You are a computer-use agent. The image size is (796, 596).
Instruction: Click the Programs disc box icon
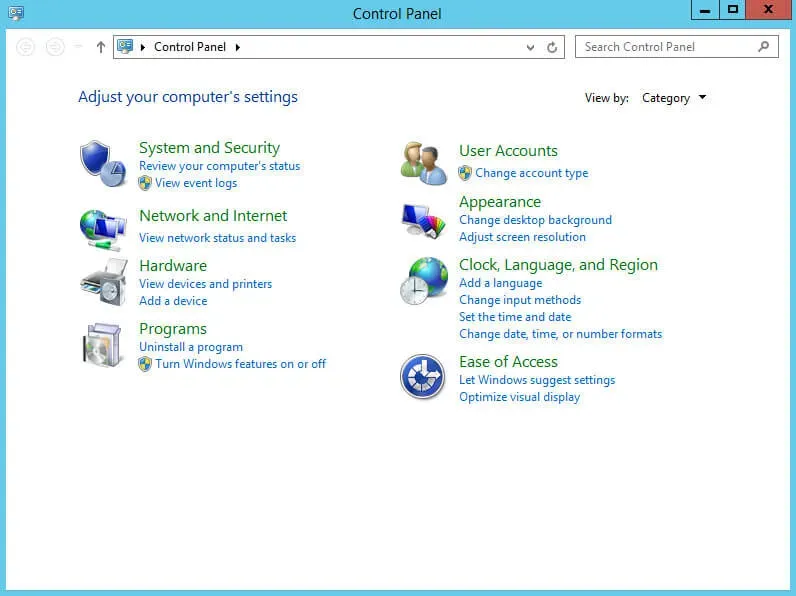103,345
